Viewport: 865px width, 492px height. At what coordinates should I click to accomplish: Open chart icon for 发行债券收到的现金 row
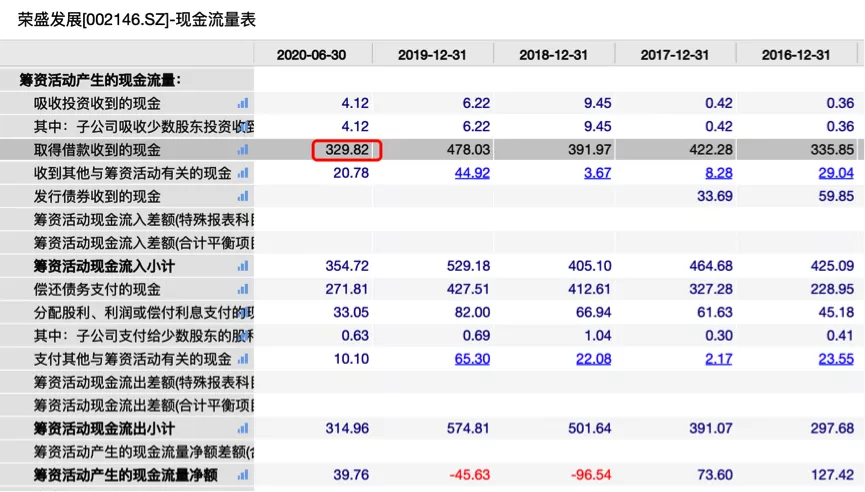pos(243,196)
